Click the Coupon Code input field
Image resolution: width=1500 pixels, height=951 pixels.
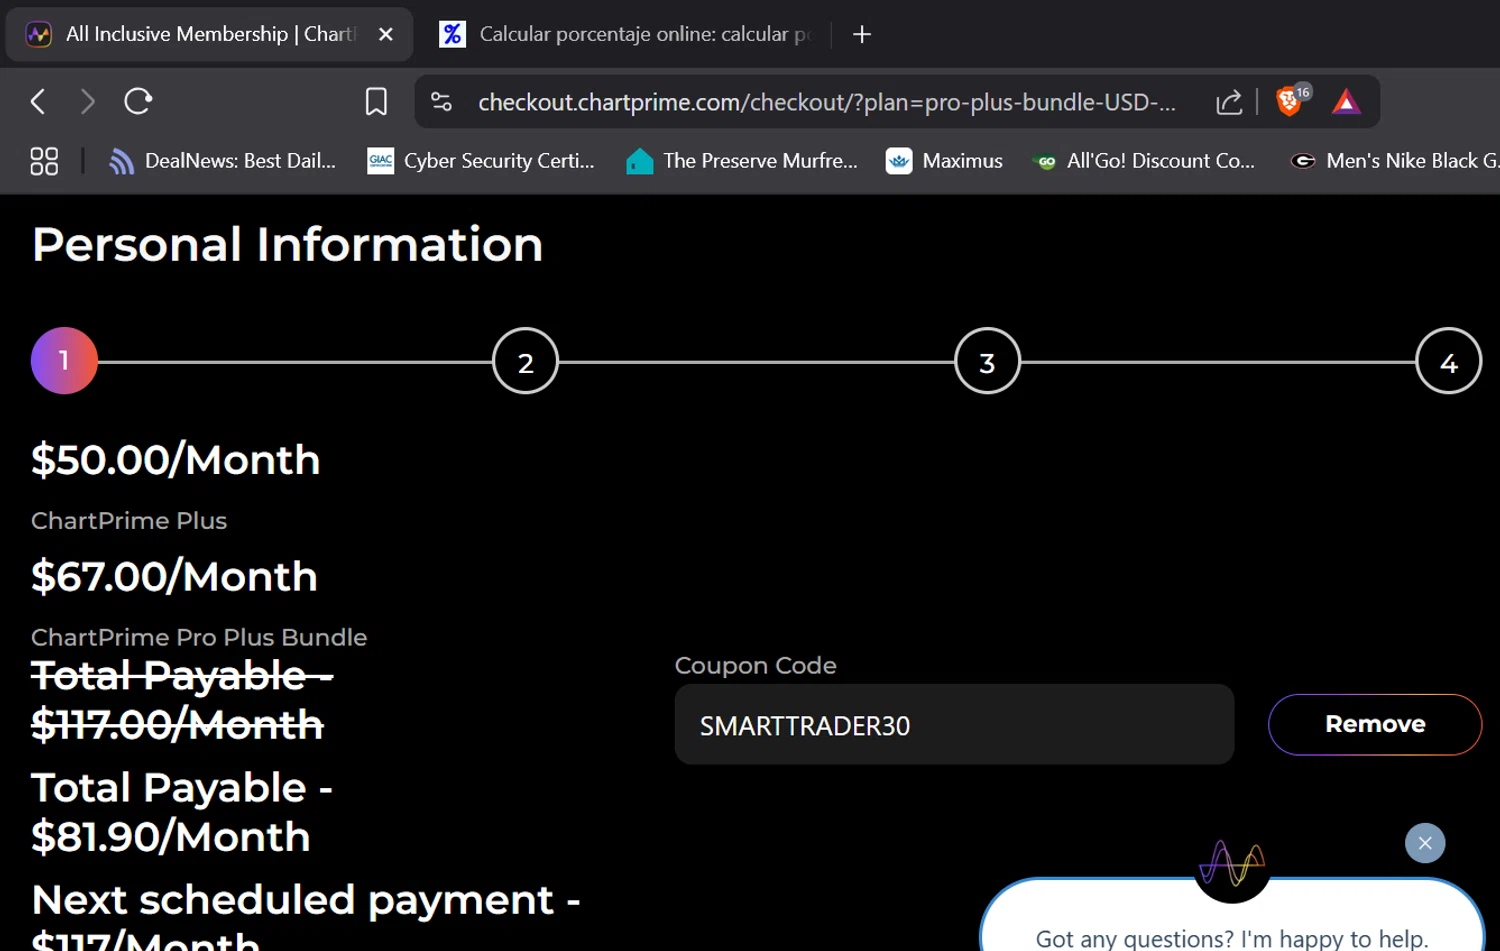(954, 725)
